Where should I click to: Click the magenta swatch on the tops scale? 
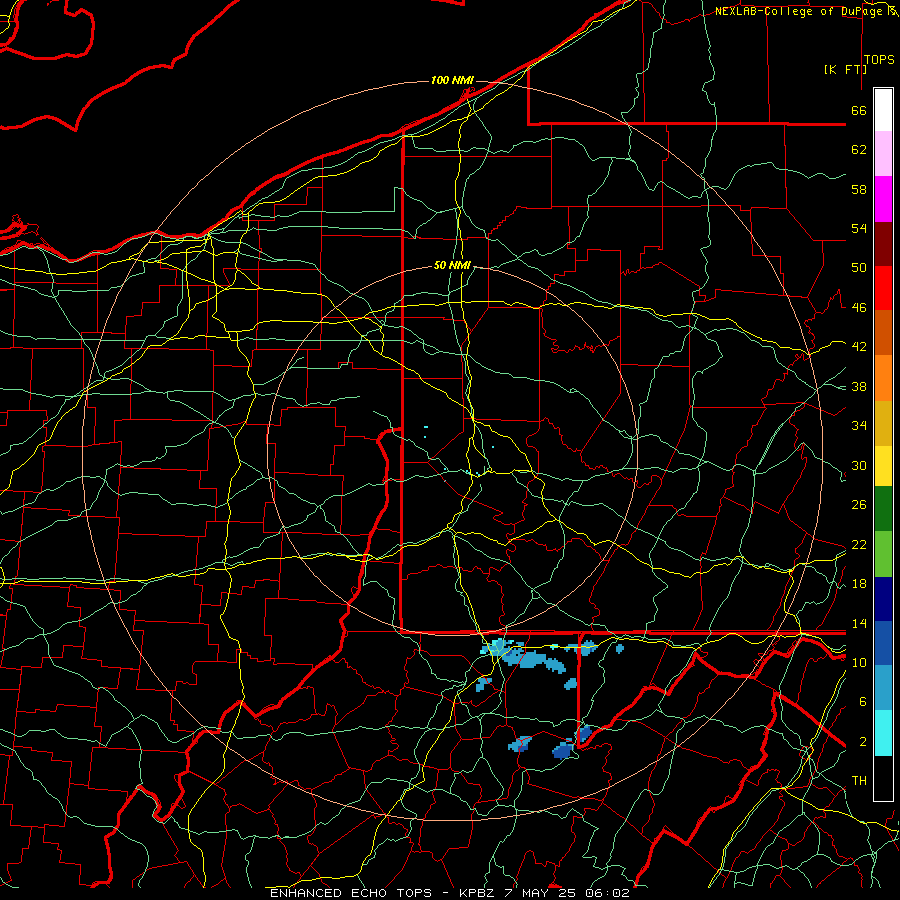883,199
